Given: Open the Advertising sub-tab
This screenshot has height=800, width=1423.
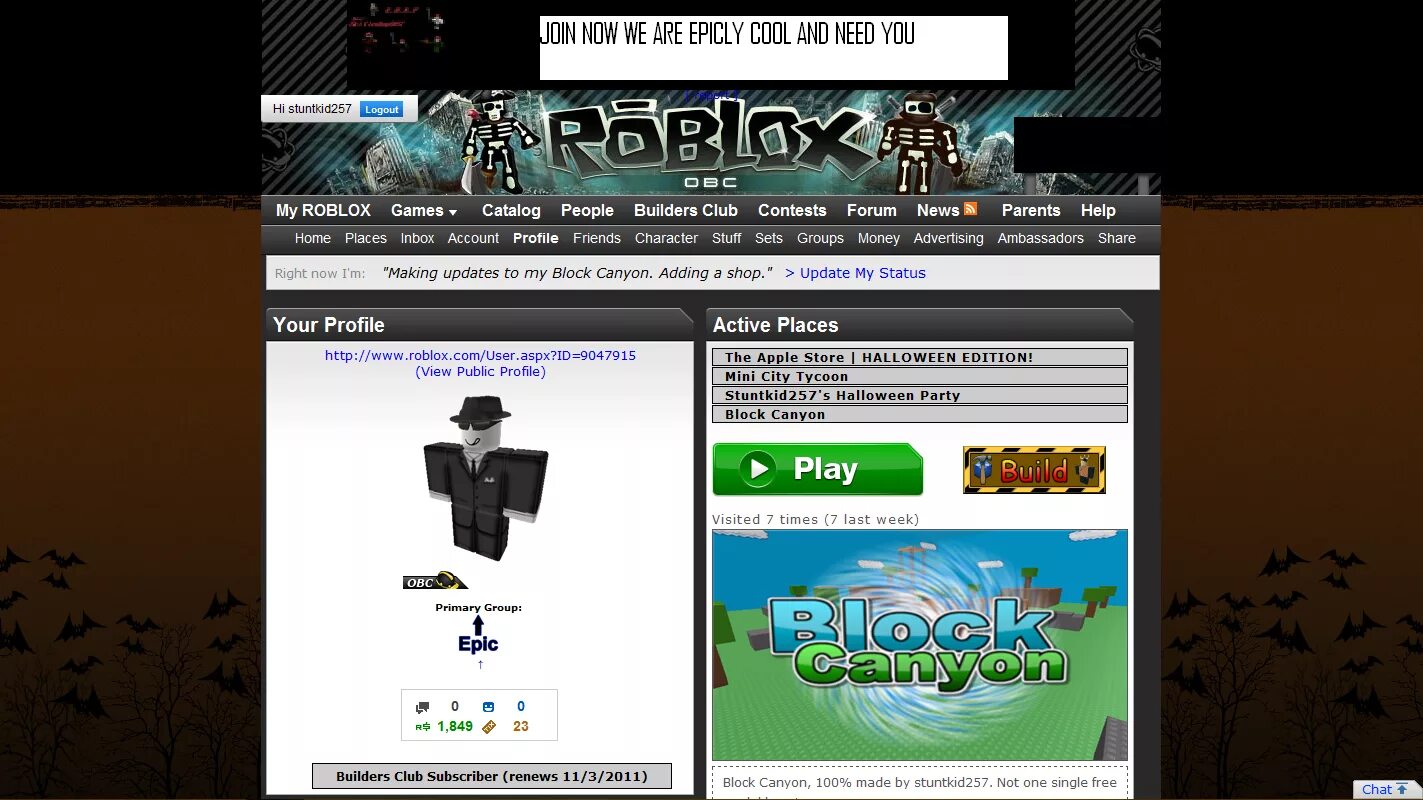Looking at the screenshot, I should tap(949, 238).
